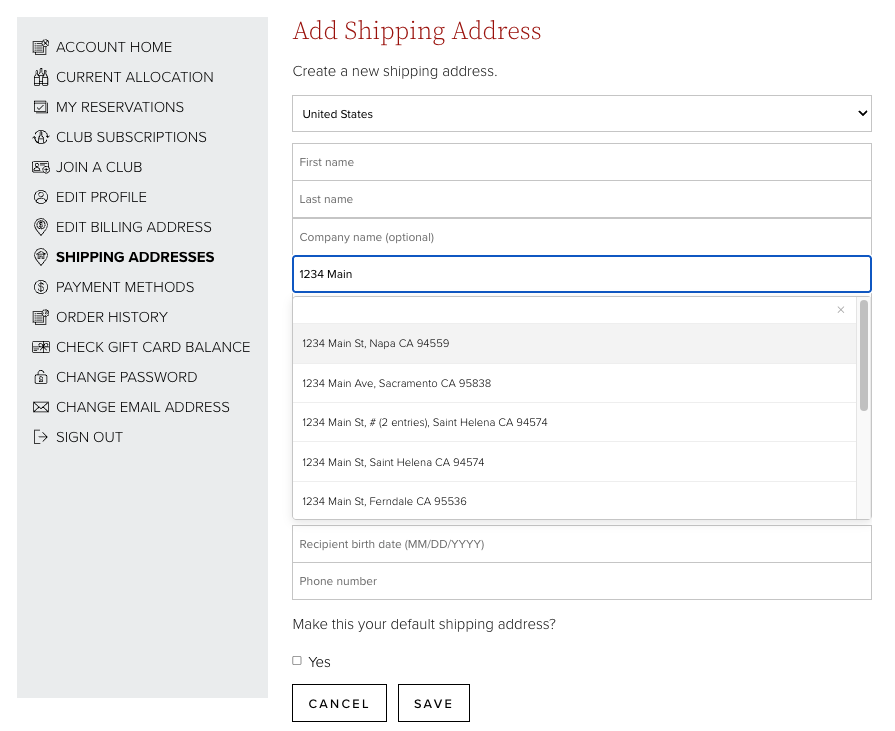
Task: Click the Club Subscriptions icon
Action: [x=41, y=137]
